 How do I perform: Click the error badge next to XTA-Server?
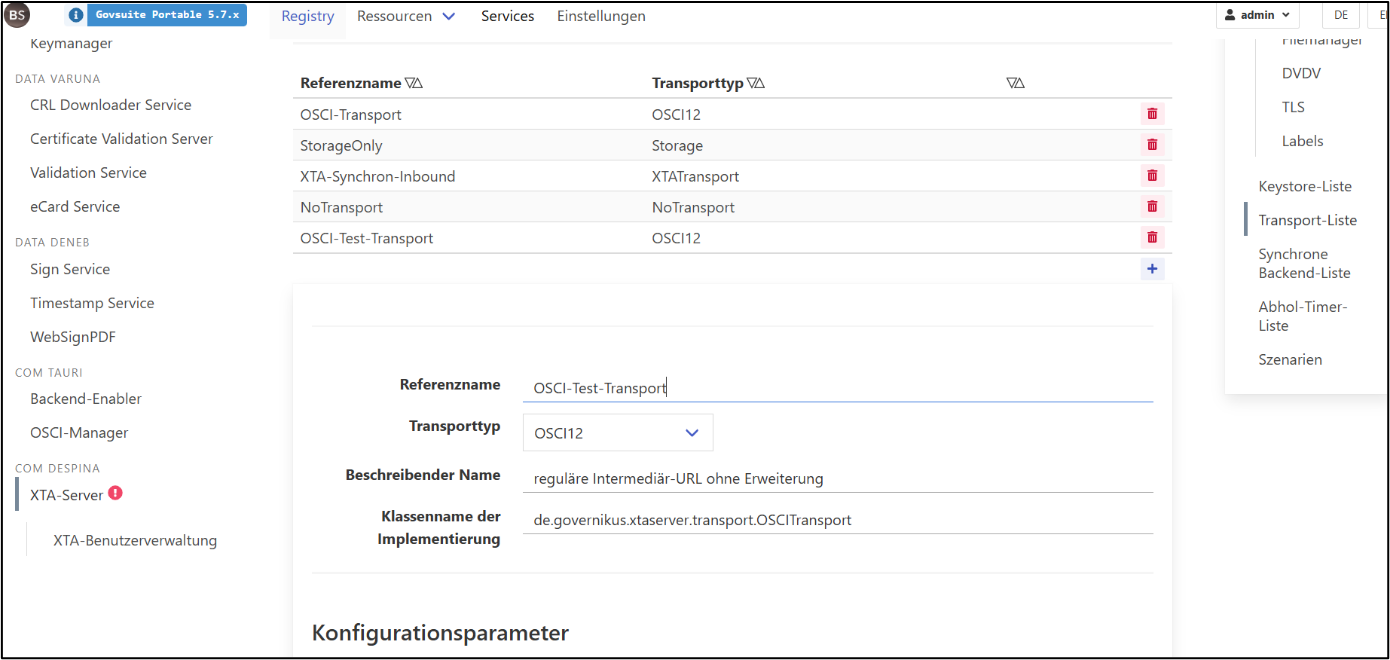pyautogui.click(x=114, y=490)
